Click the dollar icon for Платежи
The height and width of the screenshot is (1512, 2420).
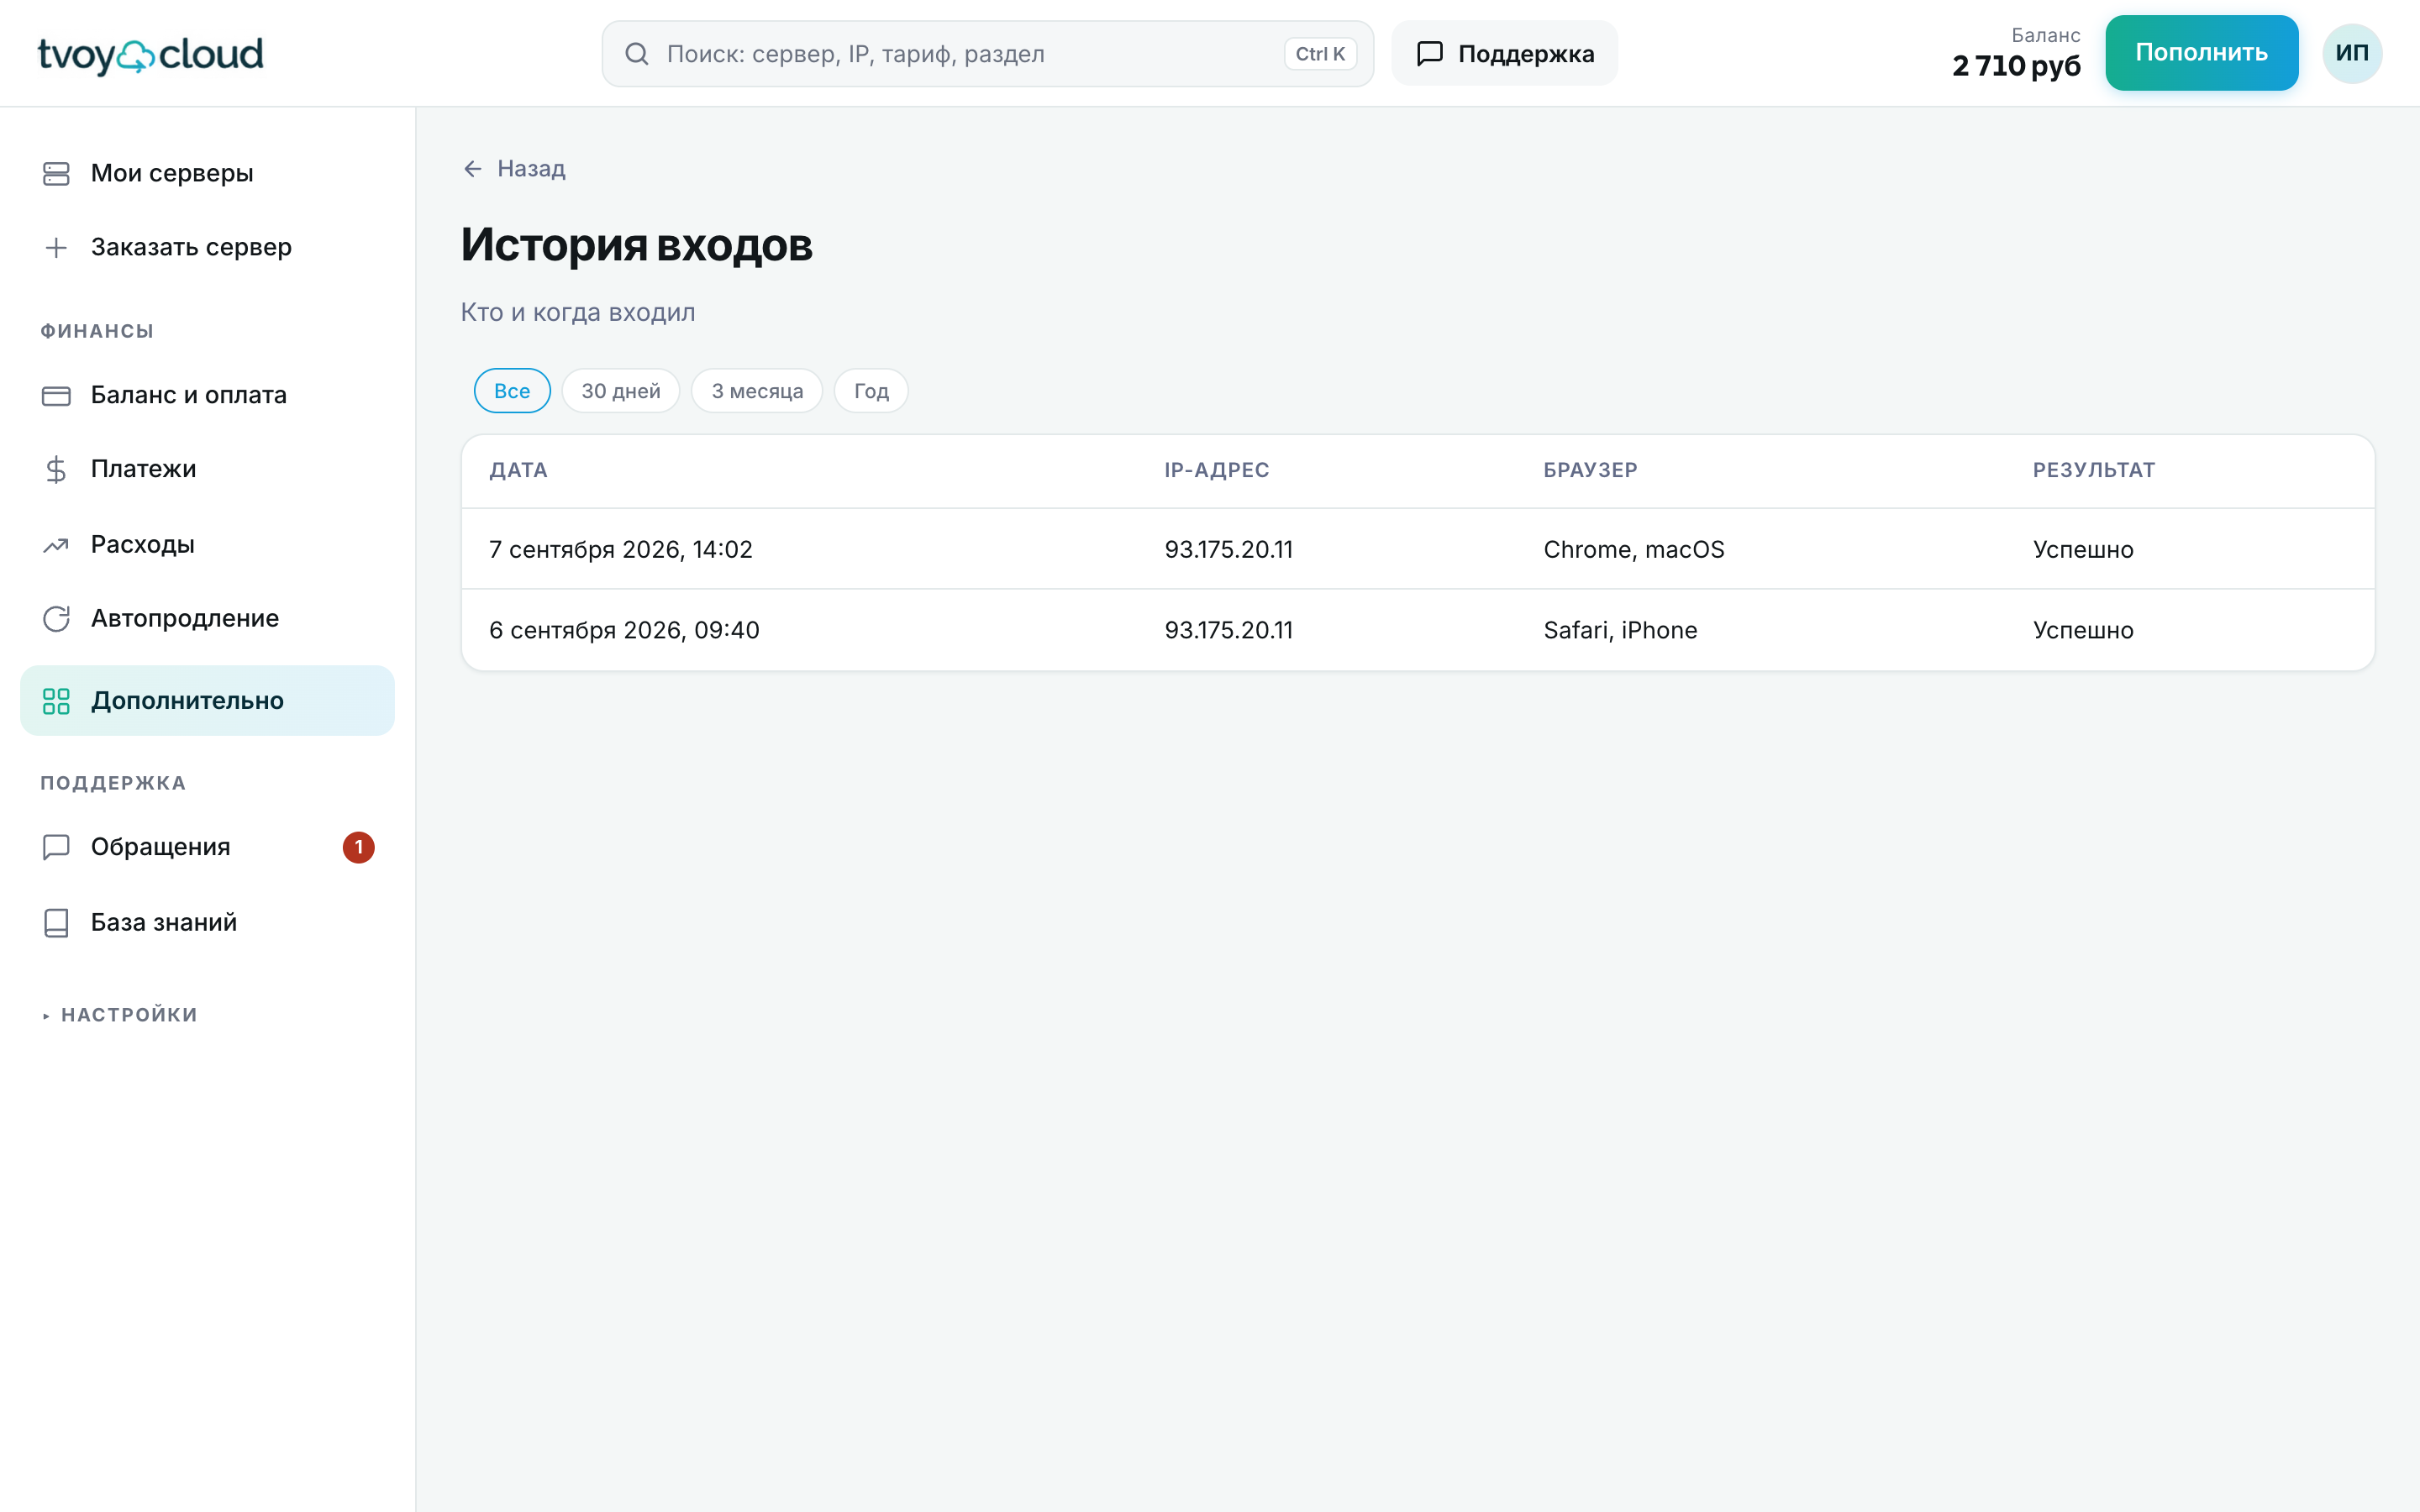pyautogui.click(x=56, y=469)
